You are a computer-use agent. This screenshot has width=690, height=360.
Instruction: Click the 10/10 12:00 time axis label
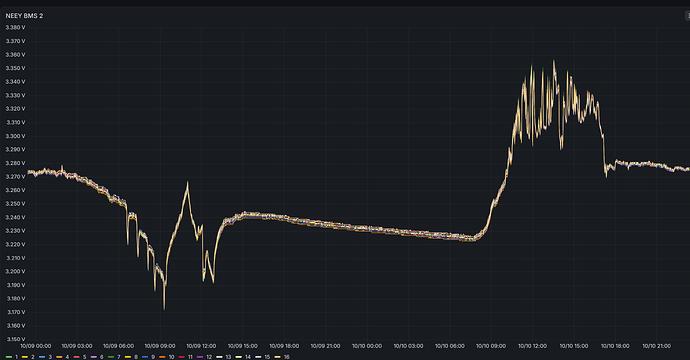click(x=532, y=346)
